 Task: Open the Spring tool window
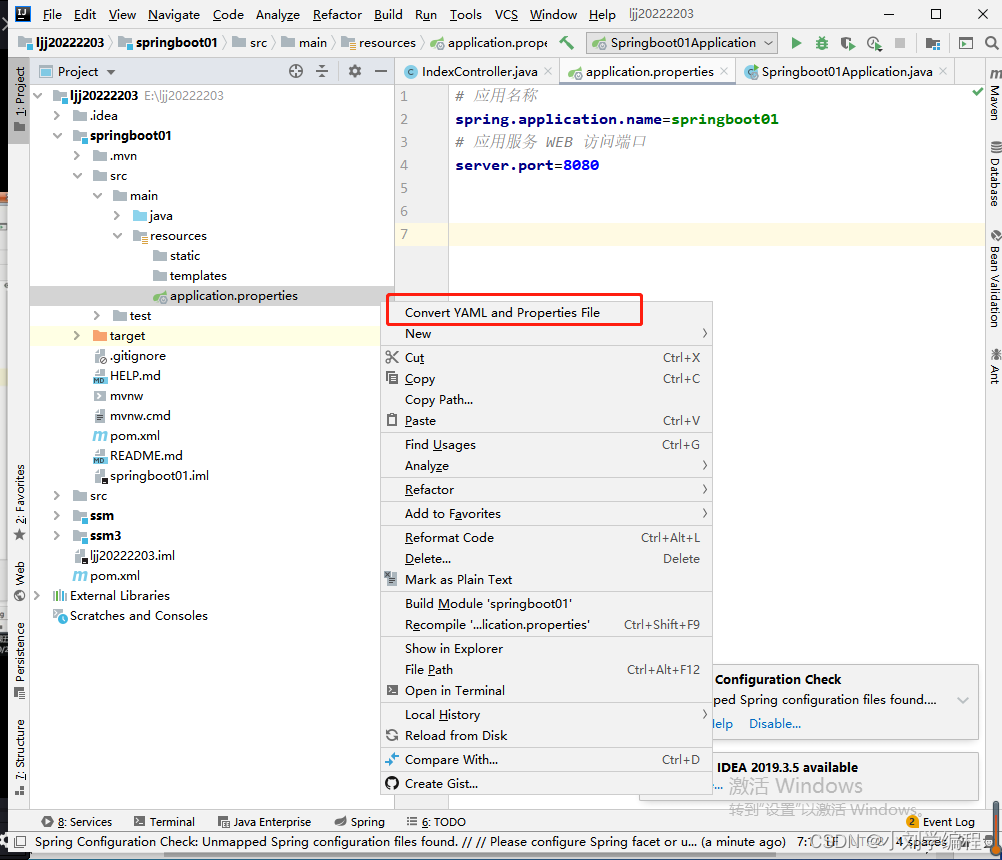359,822
